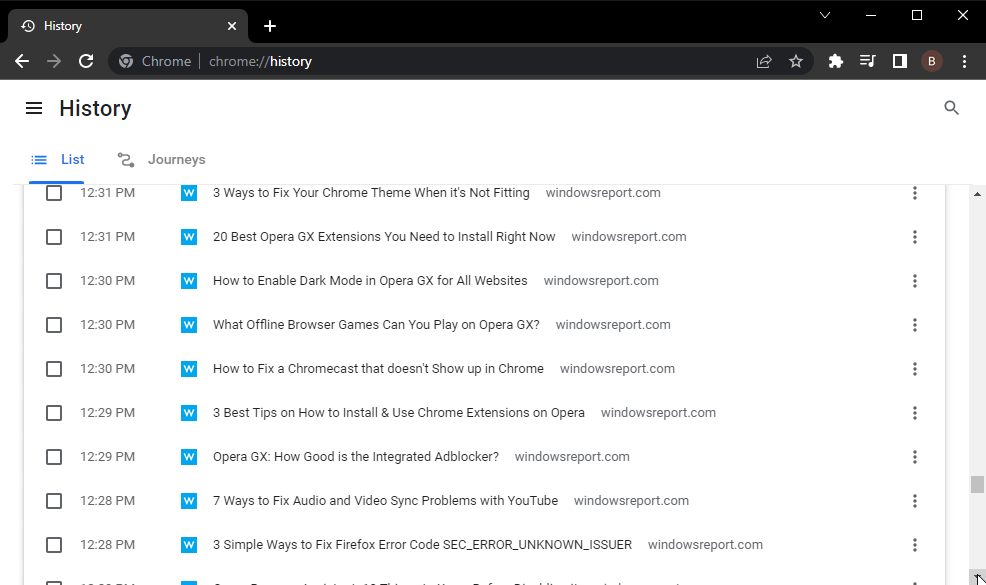Click favicon of Chrome Theme Not Fitting entry
This screenshot has width=986, height=585.
coord(189,192)
